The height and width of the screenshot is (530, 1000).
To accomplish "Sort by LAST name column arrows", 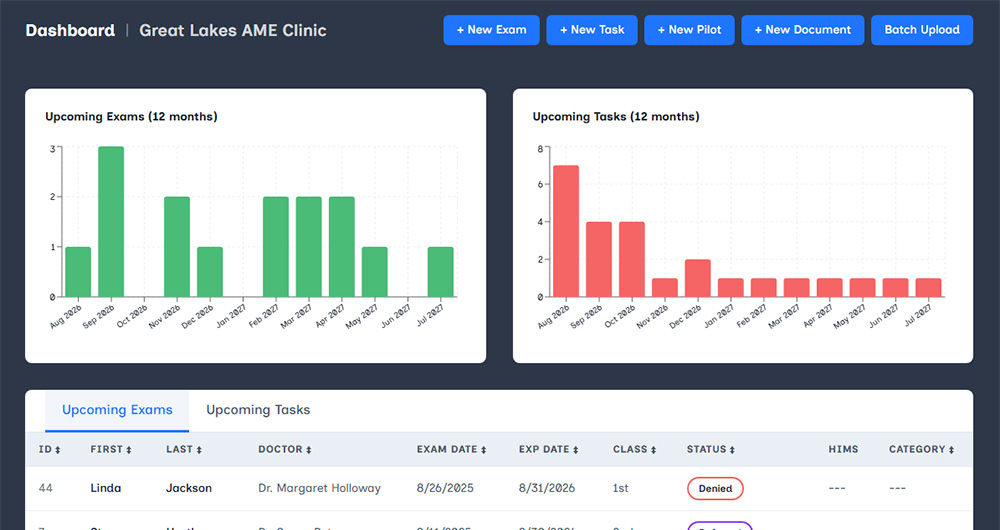I will [x=198, y=450].
